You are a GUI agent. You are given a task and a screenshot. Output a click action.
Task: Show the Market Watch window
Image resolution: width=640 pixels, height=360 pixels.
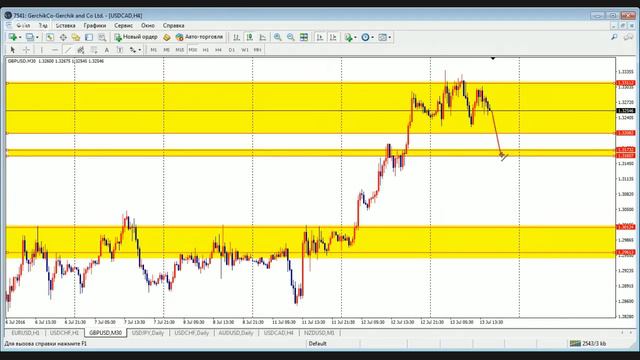point(50,37)
